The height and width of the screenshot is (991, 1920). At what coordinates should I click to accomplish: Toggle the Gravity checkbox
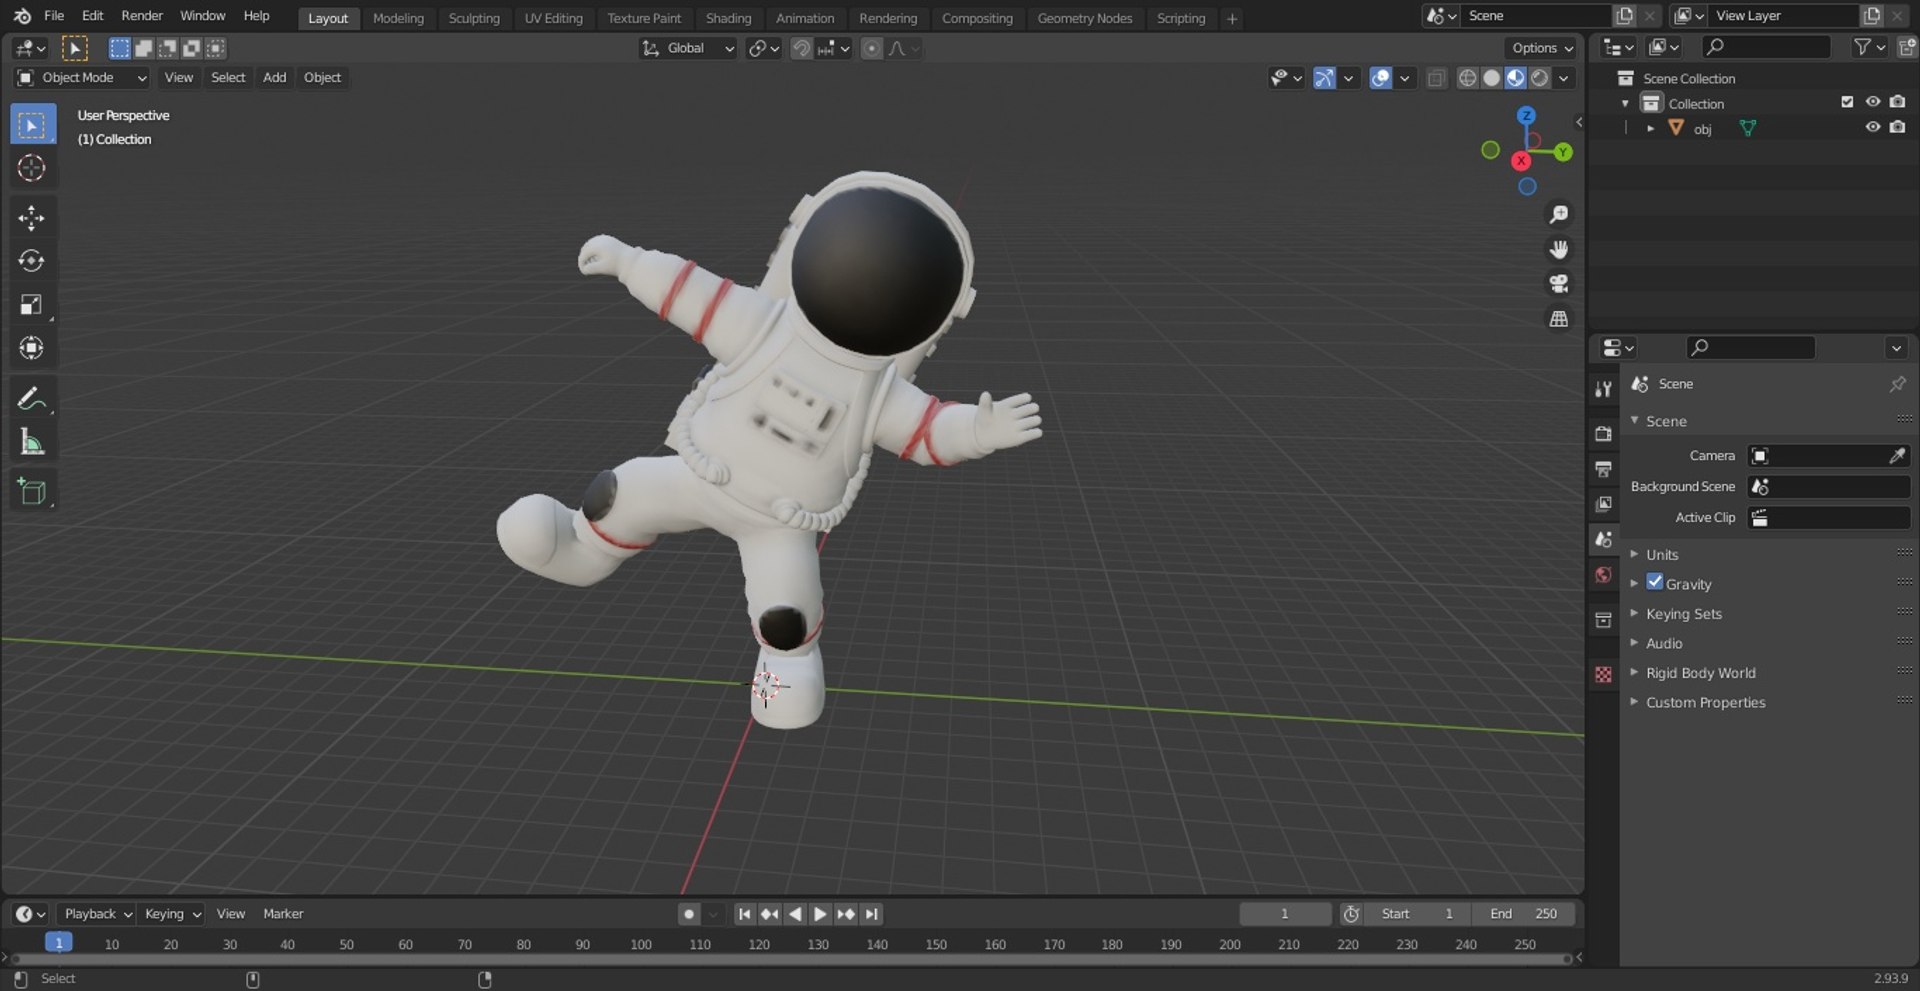pyautogui.click(x=1655, y=582)
